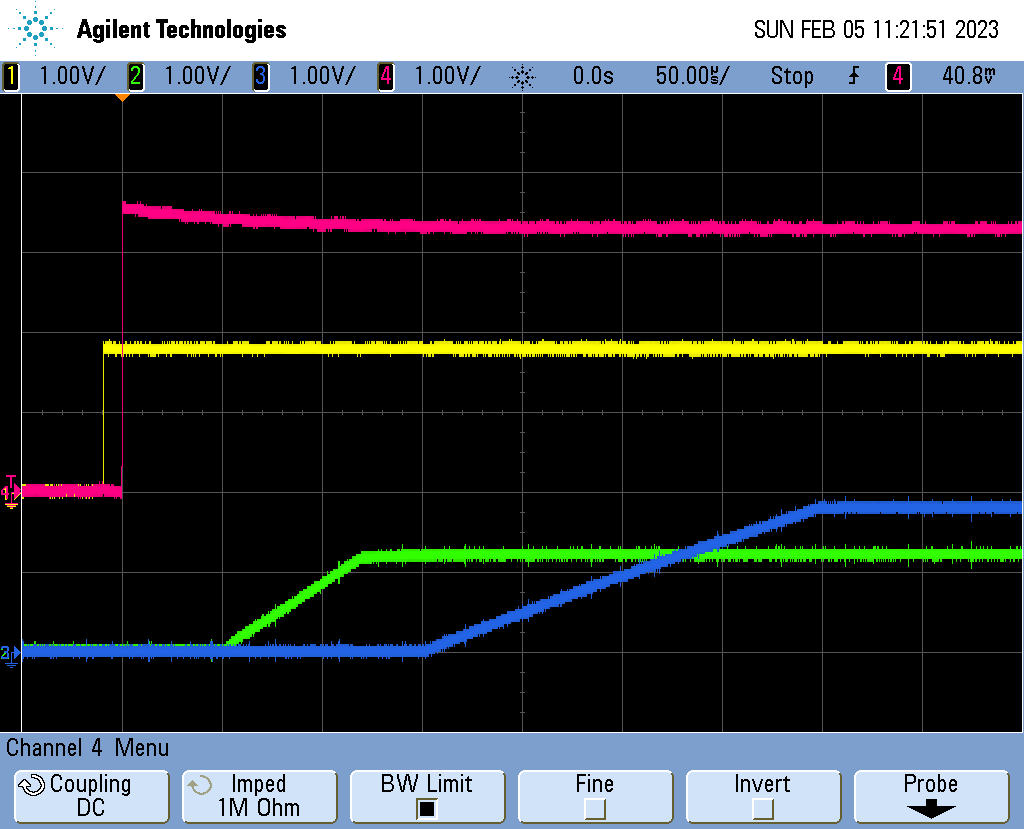This screenshot has height=829, width=1024.
Task: Select the channel 2 badge icon
Action: point(135,76)
